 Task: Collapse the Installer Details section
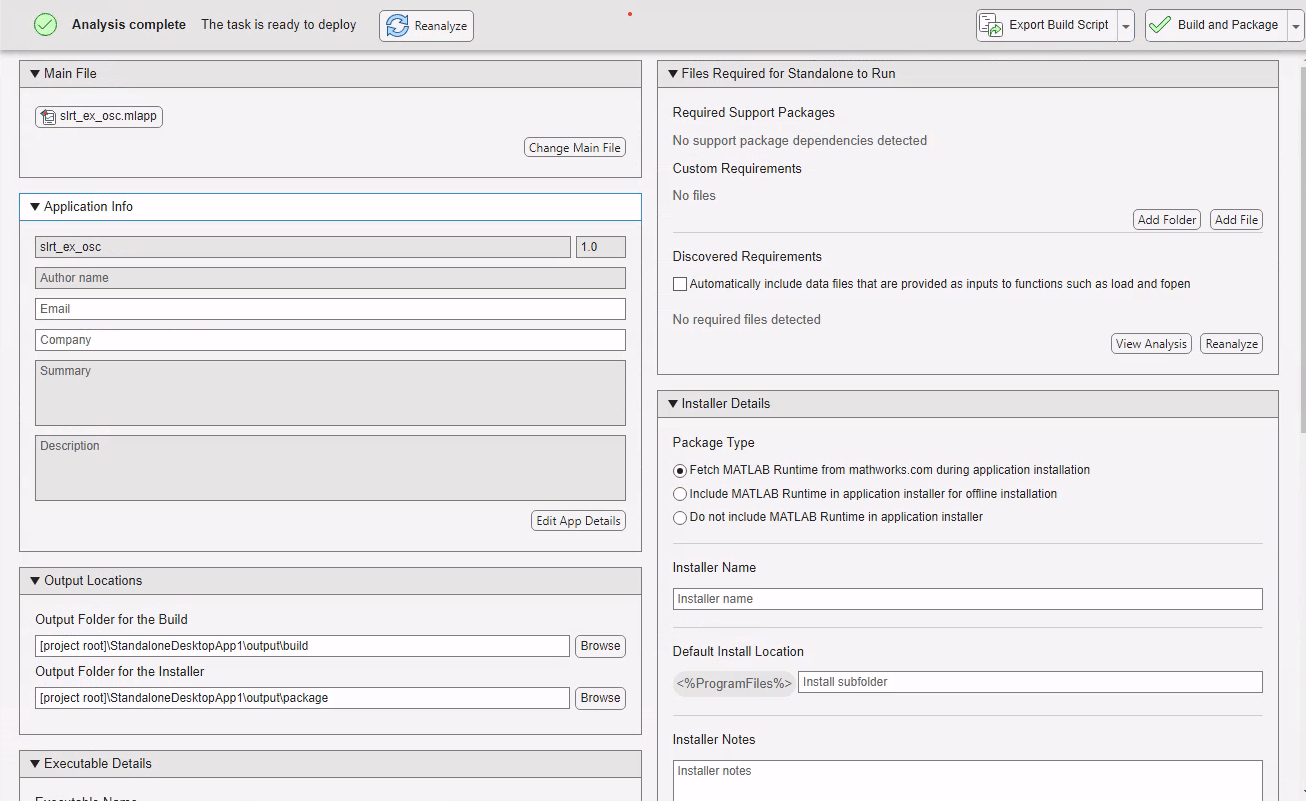pyautogui.click(x=671, y=403)
